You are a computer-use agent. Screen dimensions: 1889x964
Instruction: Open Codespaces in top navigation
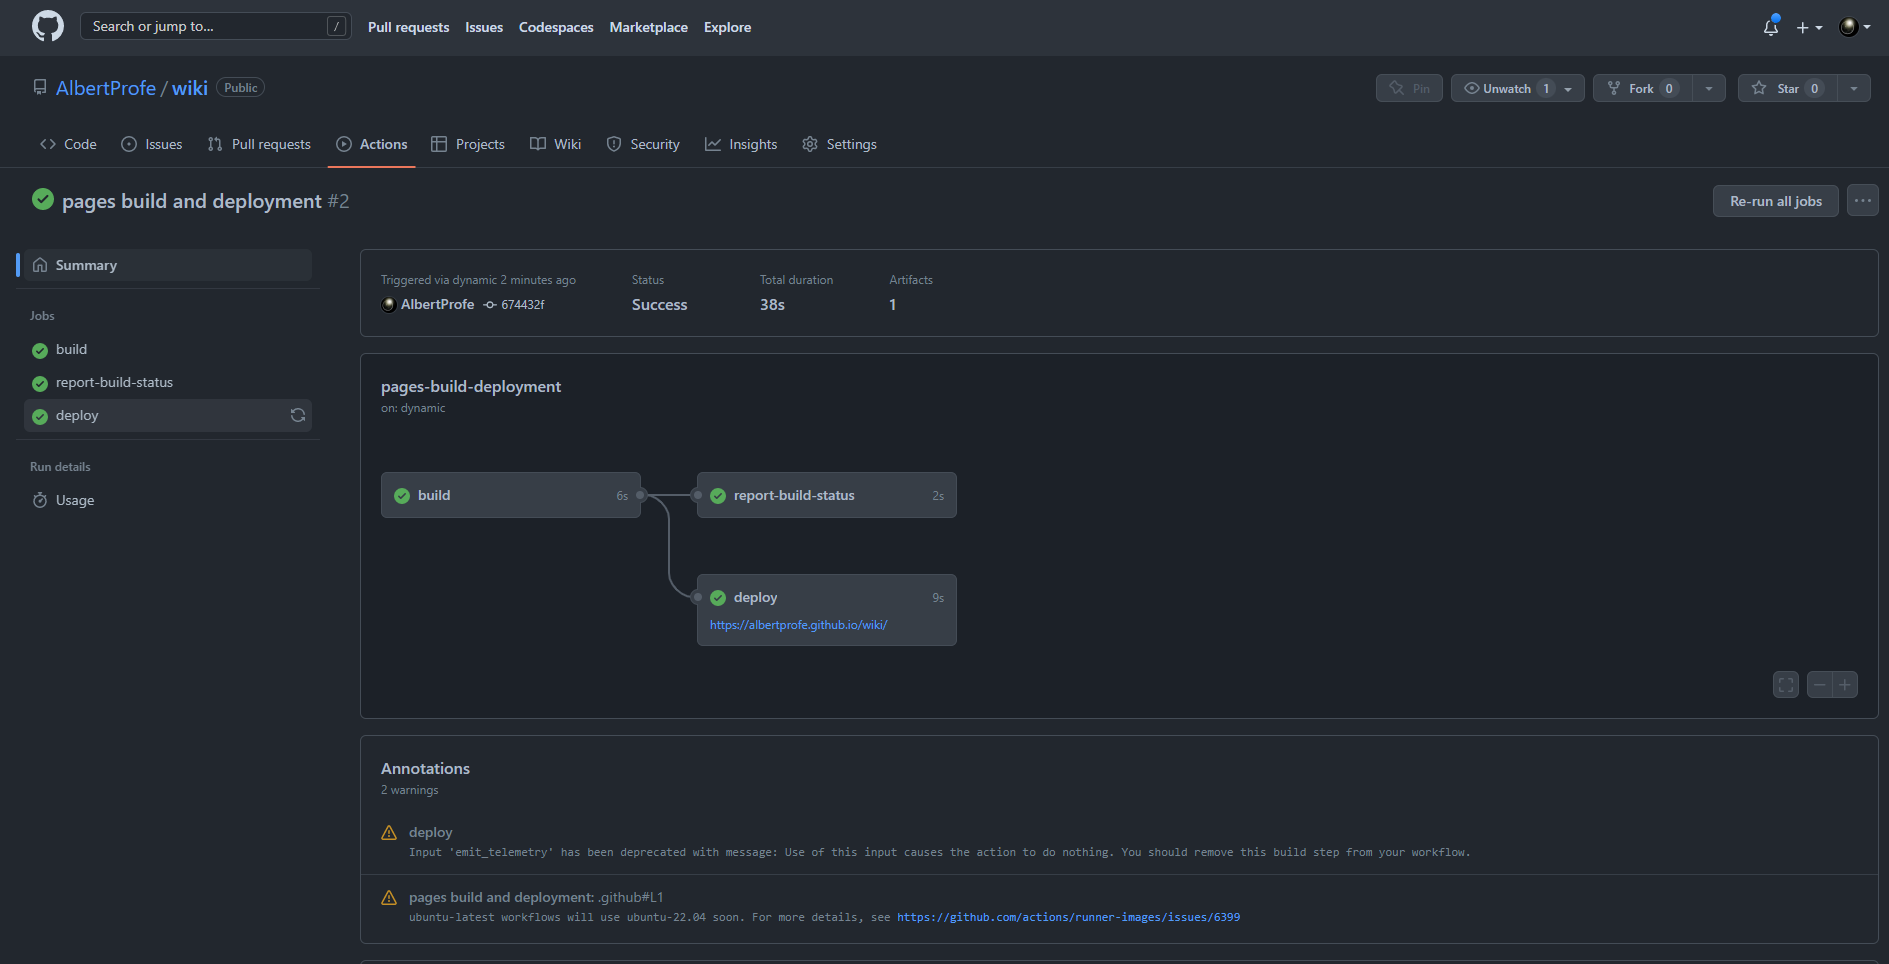point(556,27)
